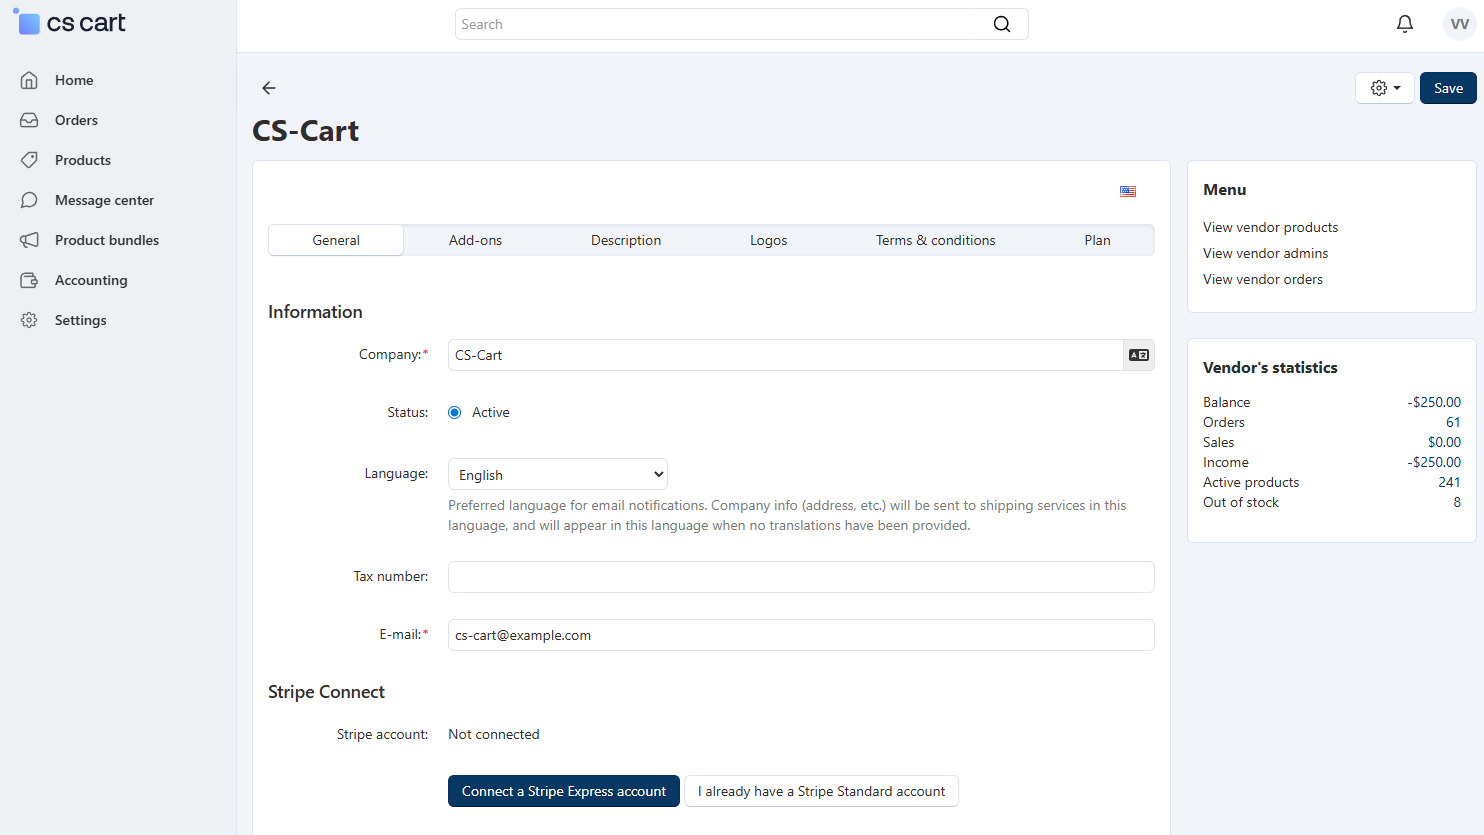The height and width of the screenshot is (835, 1484).
Task: Open Products in the sidebar
Action: click(83, 160)
